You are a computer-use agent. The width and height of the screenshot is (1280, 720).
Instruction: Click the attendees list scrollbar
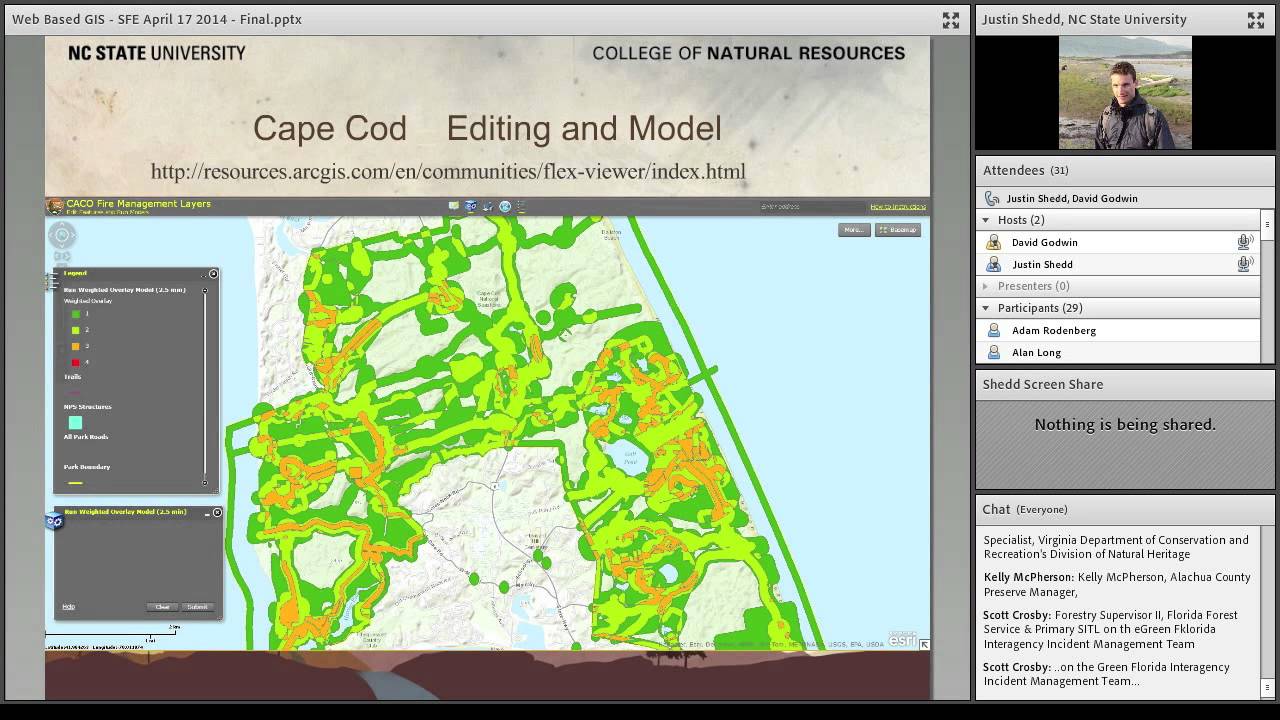click(x=1267, y=224)
